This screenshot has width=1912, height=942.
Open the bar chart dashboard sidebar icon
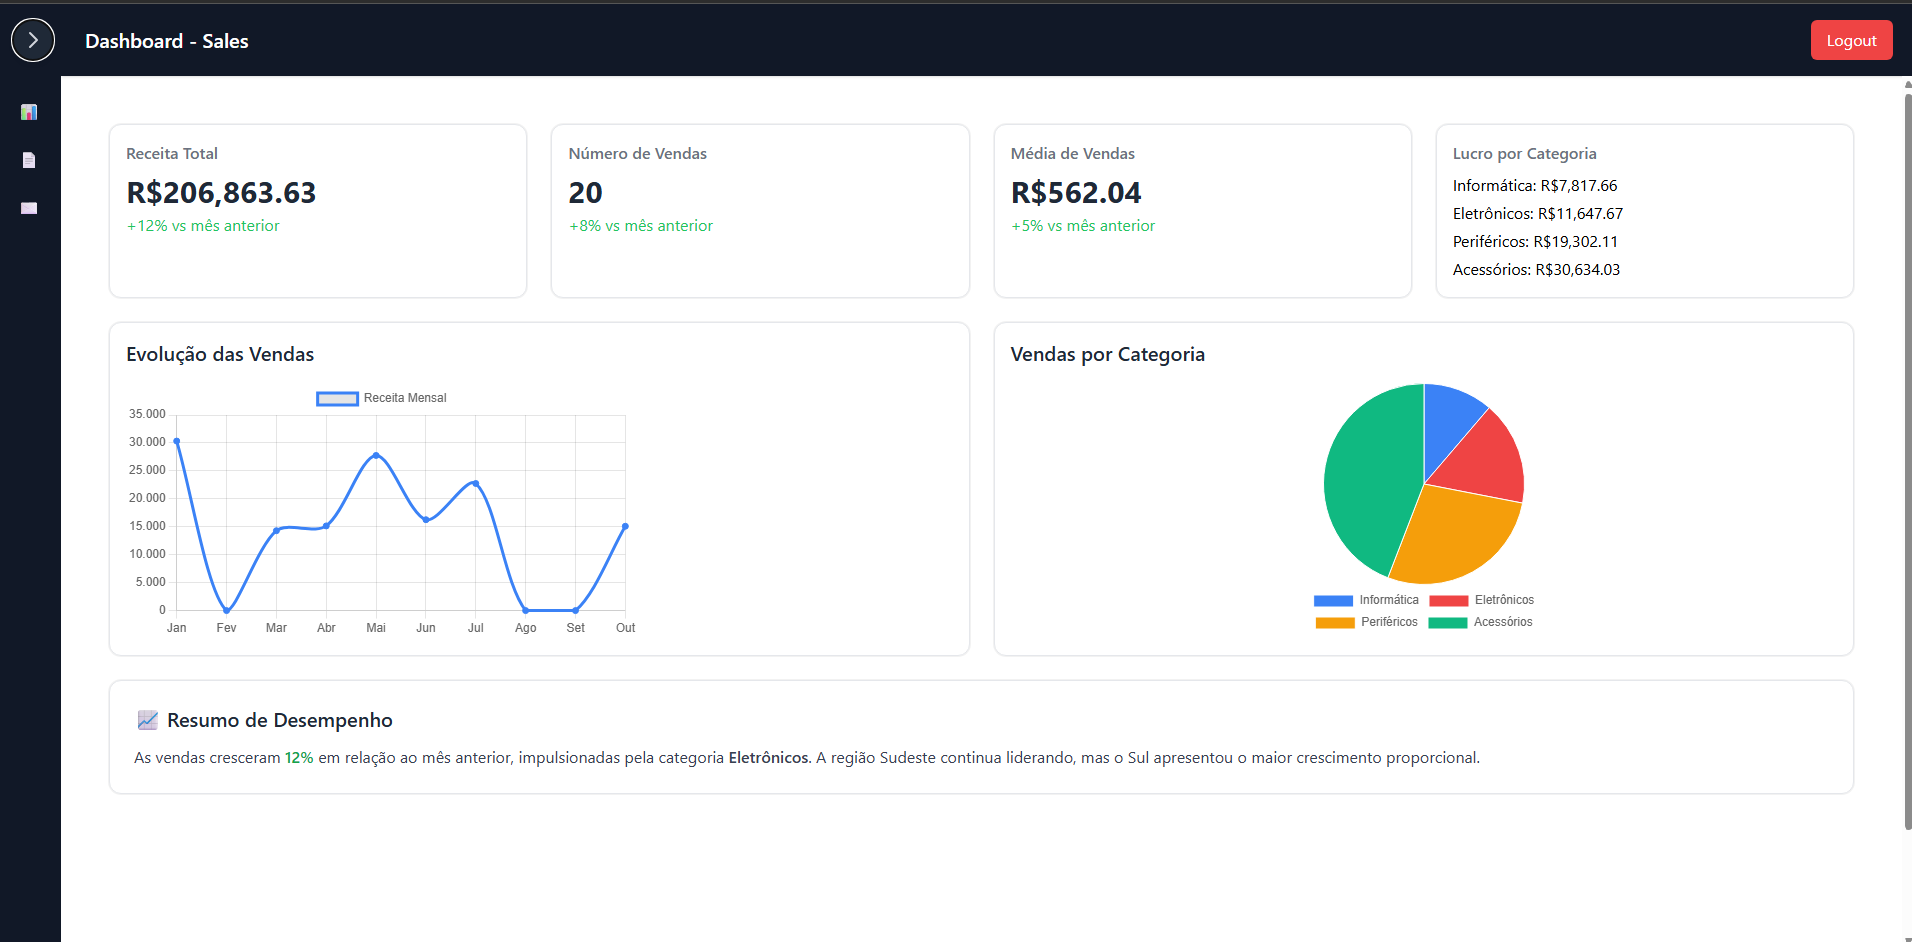click(29, 112)
